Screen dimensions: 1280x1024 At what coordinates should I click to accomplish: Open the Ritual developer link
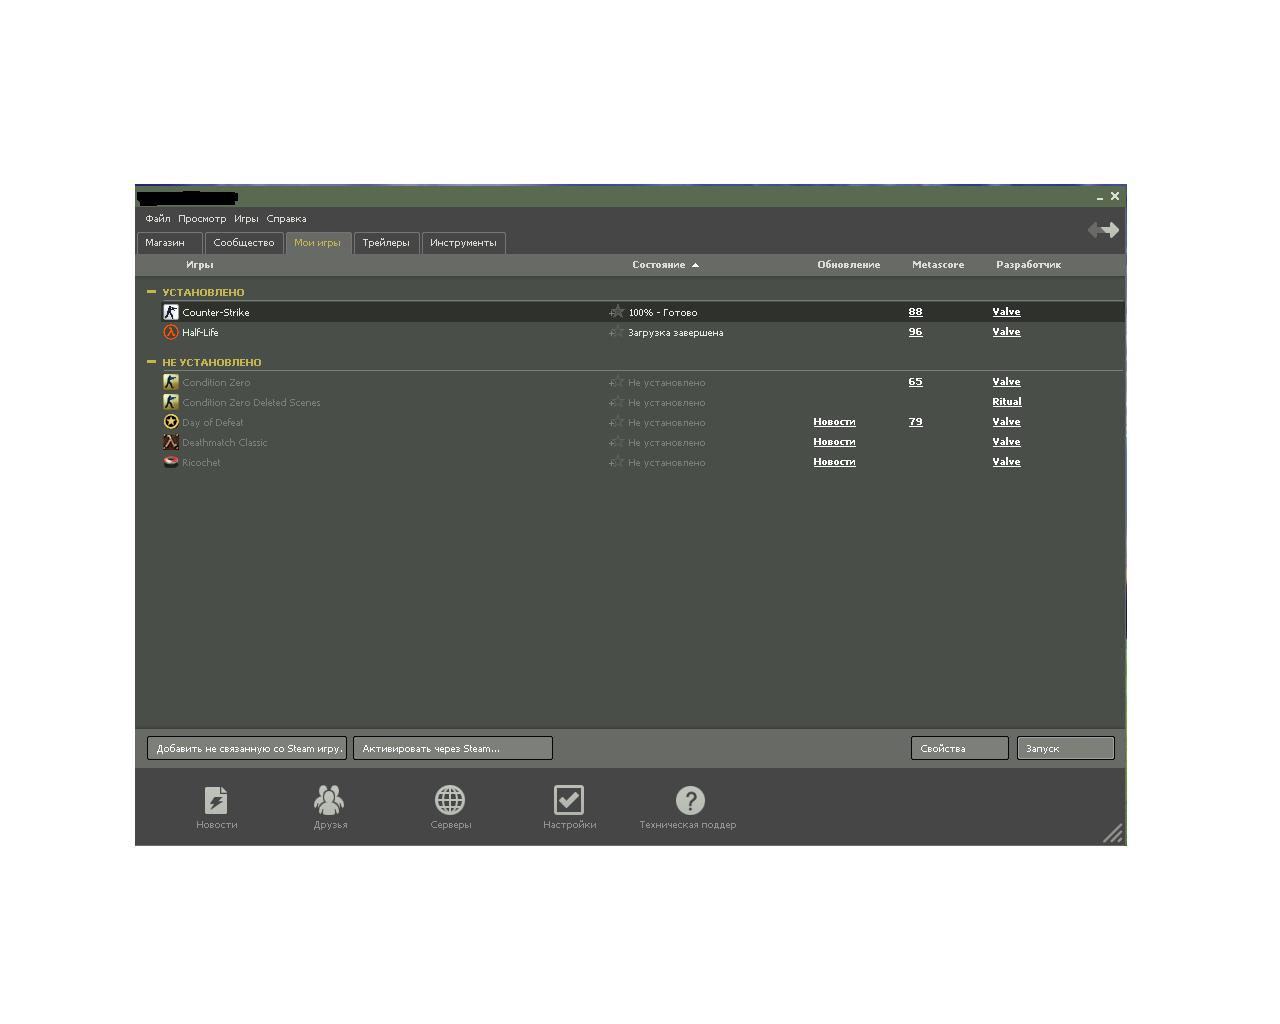(x=1007, y=402)
